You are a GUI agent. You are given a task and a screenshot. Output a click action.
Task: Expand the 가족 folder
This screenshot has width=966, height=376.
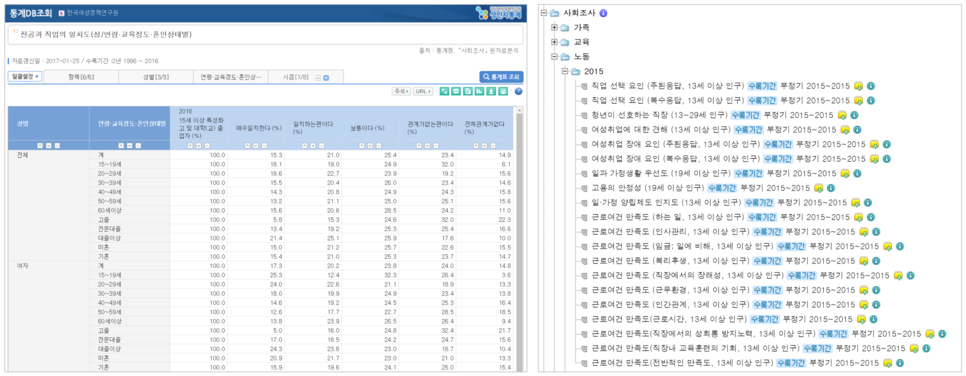[x=554, y=28]
